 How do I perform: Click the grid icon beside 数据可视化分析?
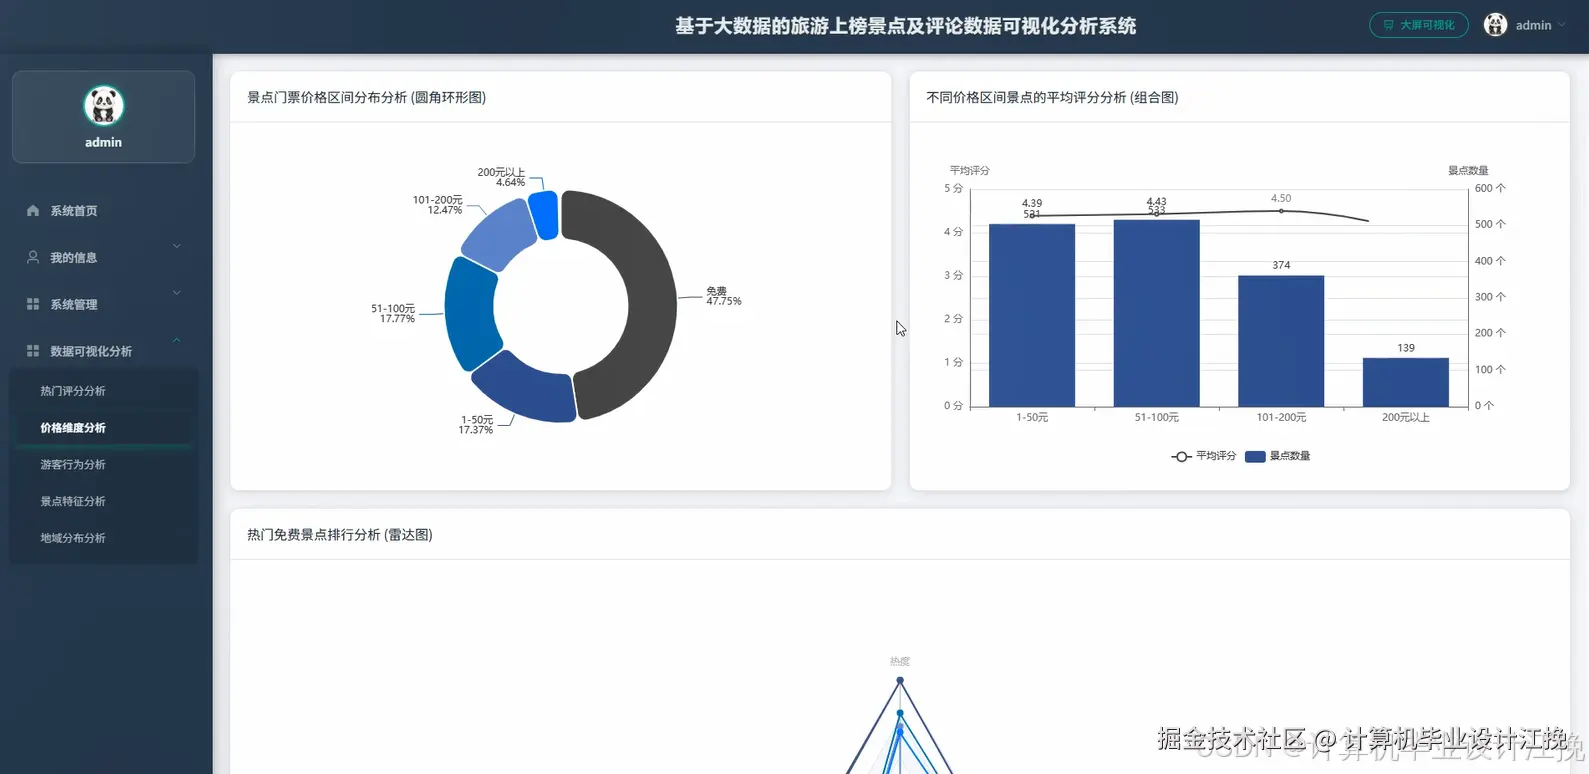(x=33, y=351)
